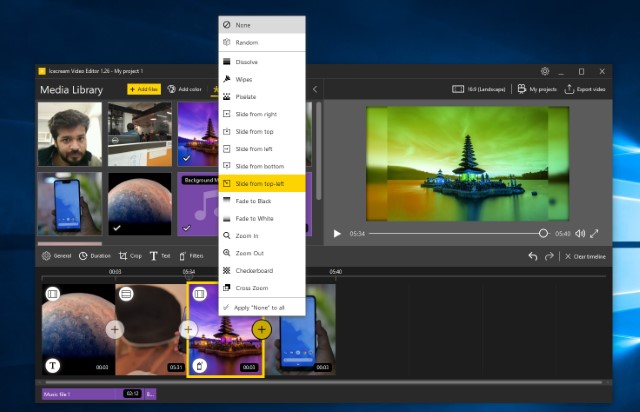
Task: Open My projects
Action: pyautogui.click(x=537, y=89)
